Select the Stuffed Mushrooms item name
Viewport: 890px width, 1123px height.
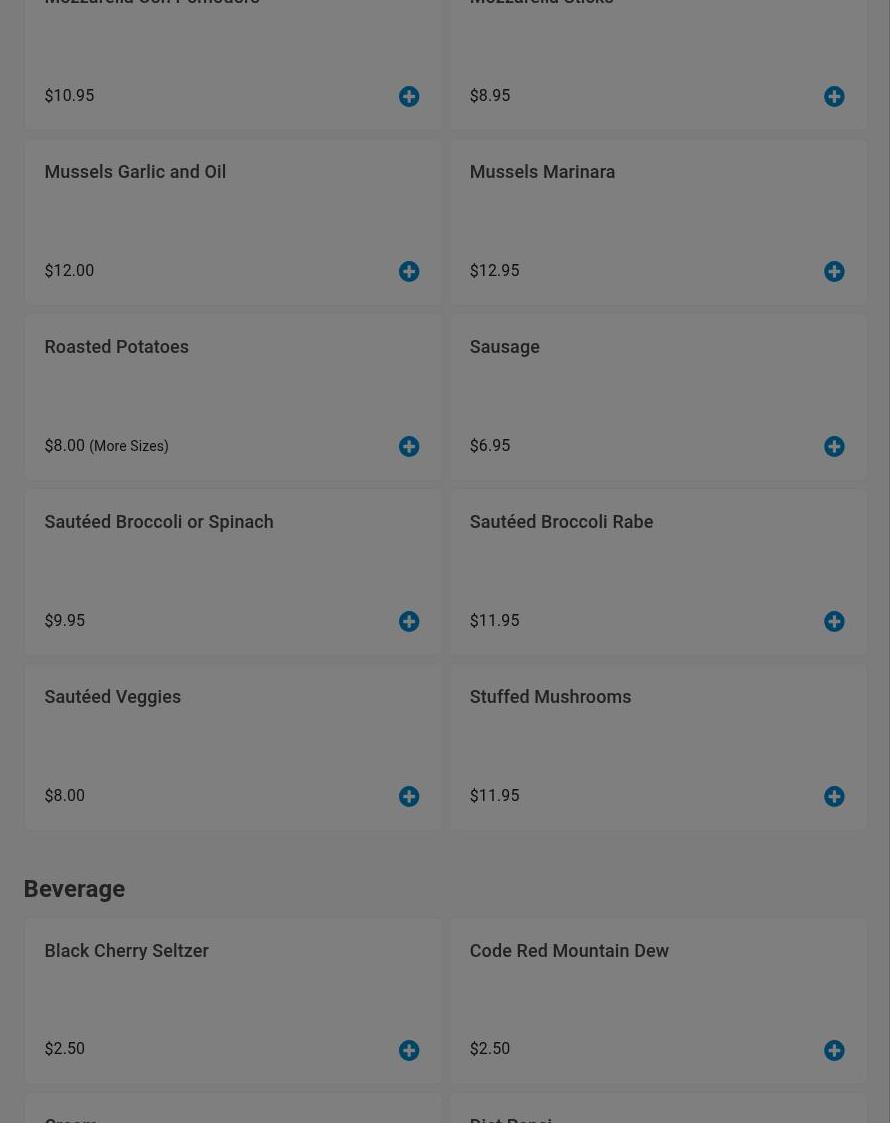tap(550, 697)
